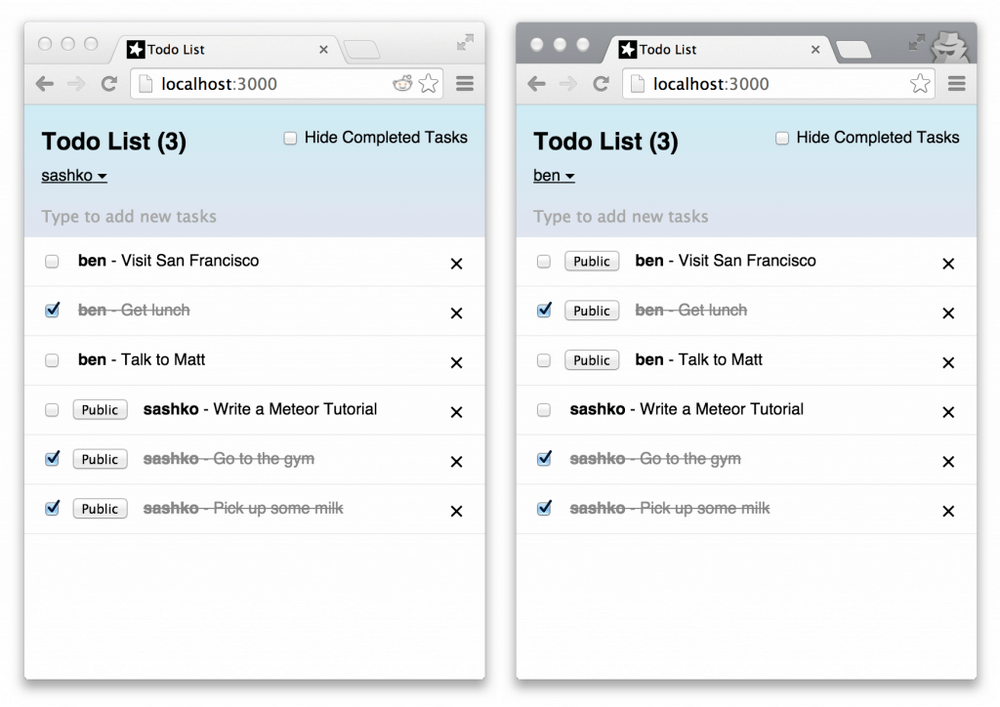Toggle Public button on 'Go to the gym'
The width and height of the screenshot is (1000, 707).
pyautogui.click(x=100, y=459)
